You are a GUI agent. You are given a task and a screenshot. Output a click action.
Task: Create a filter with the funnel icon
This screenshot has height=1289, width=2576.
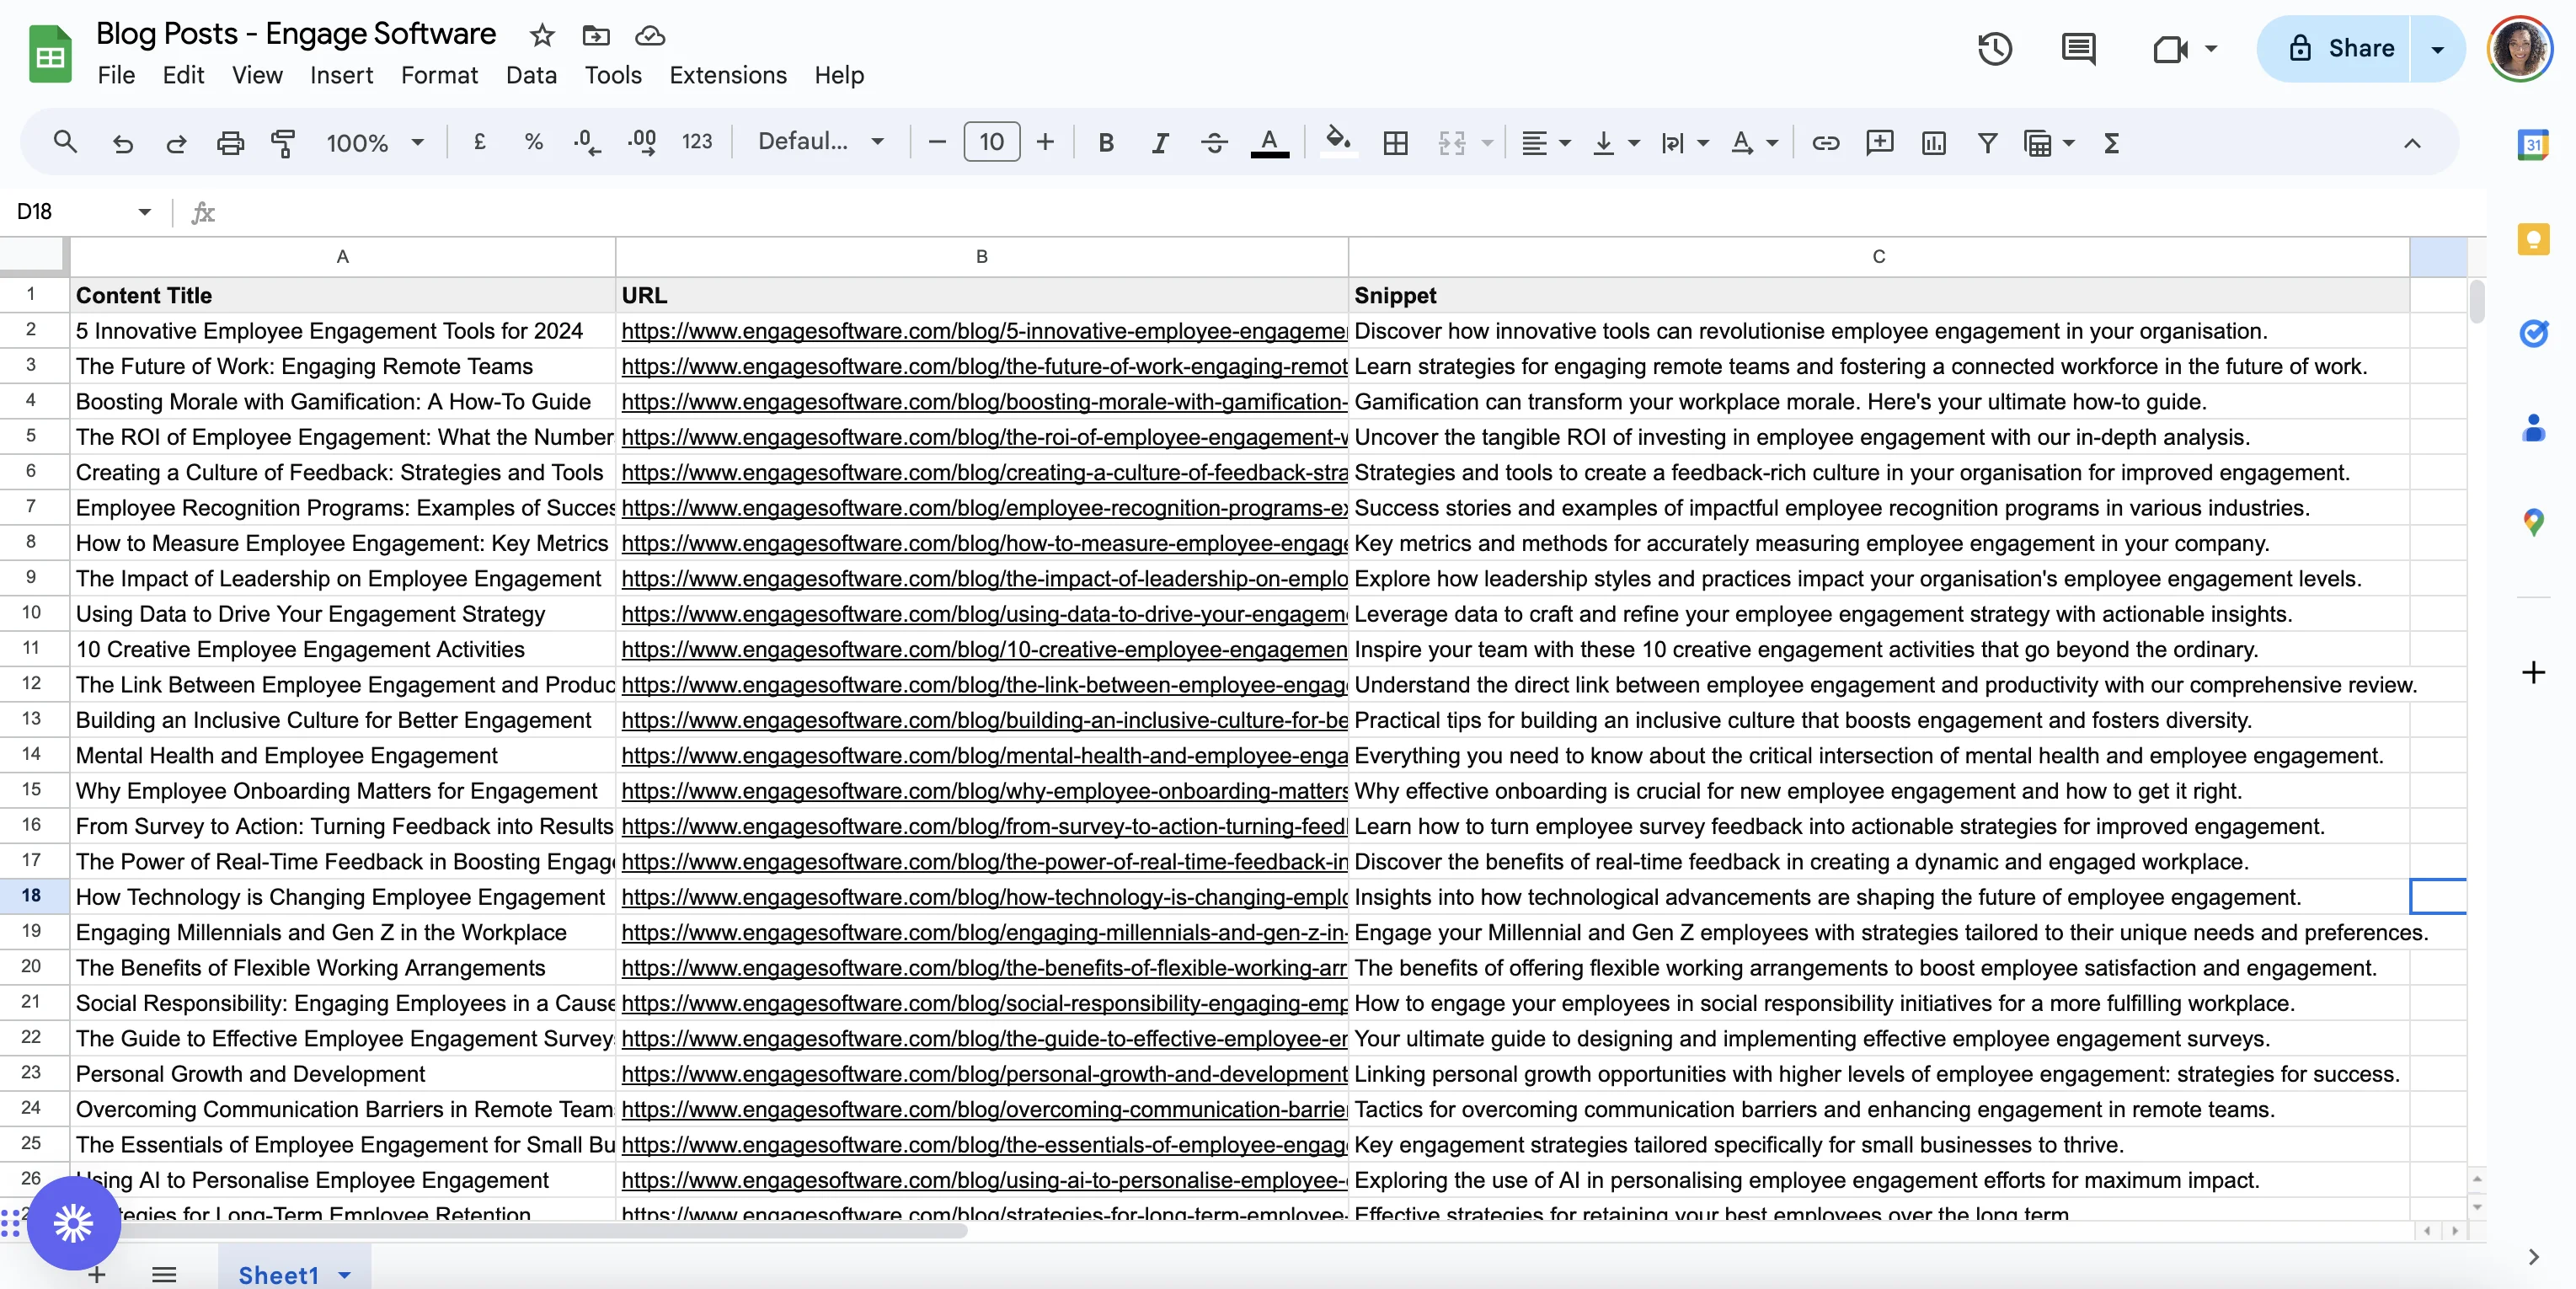(1987, 143)
